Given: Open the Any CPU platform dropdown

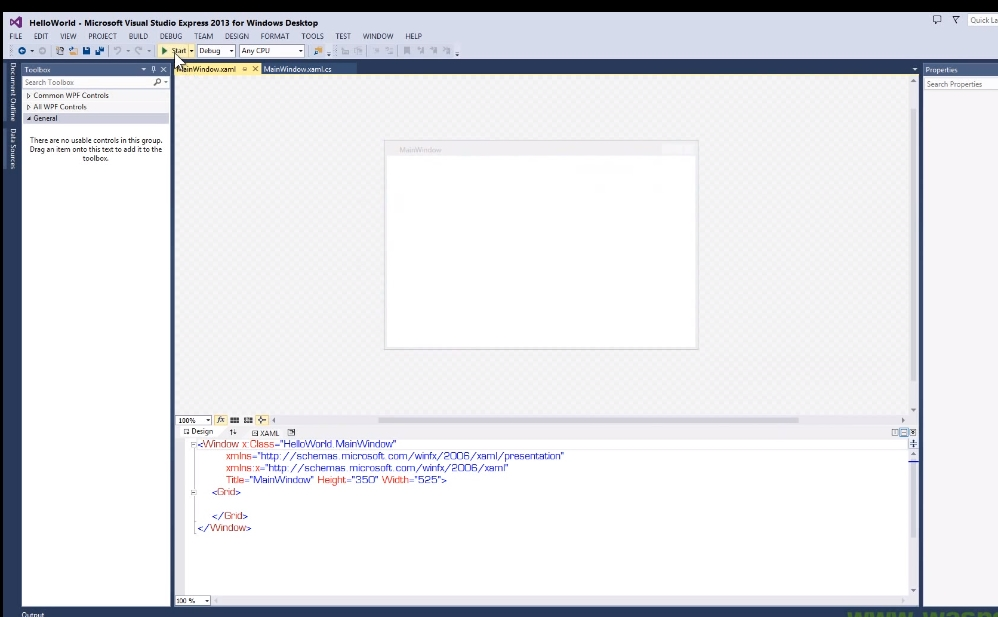Looking at the screenshot, I should point(299,50).
